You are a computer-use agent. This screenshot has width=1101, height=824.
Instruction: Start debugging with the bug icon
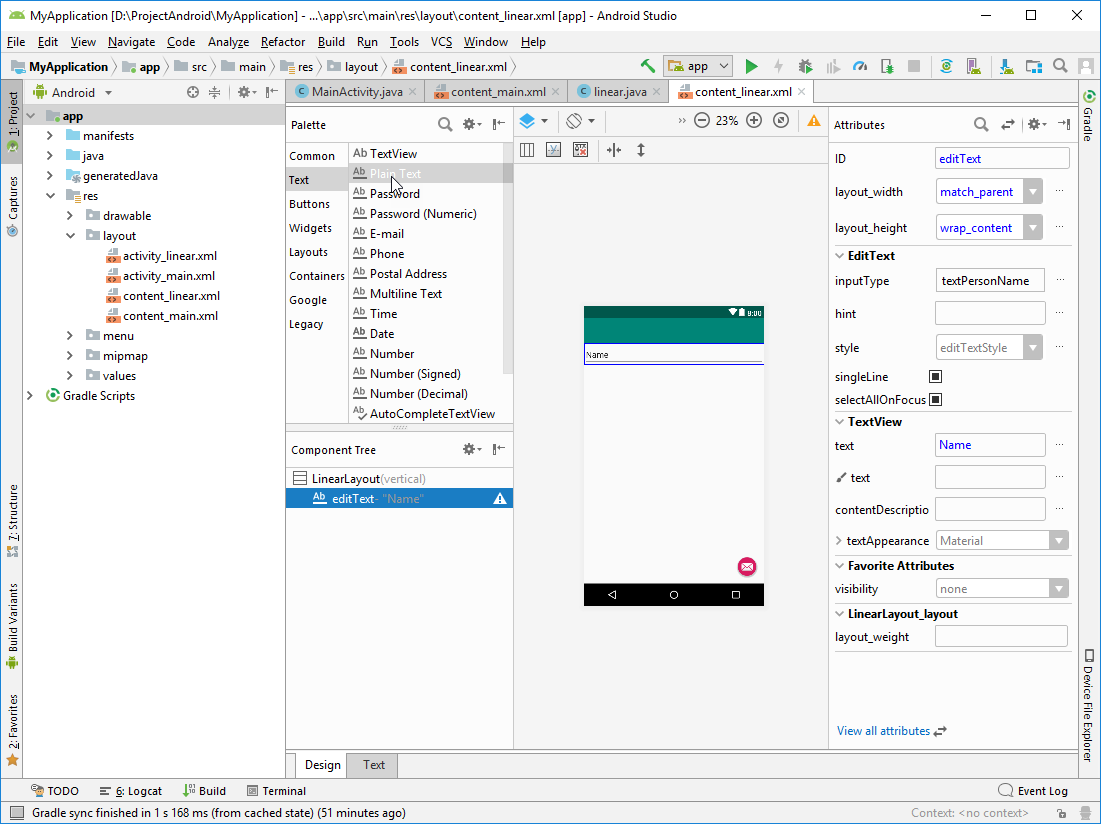point(805,67)
